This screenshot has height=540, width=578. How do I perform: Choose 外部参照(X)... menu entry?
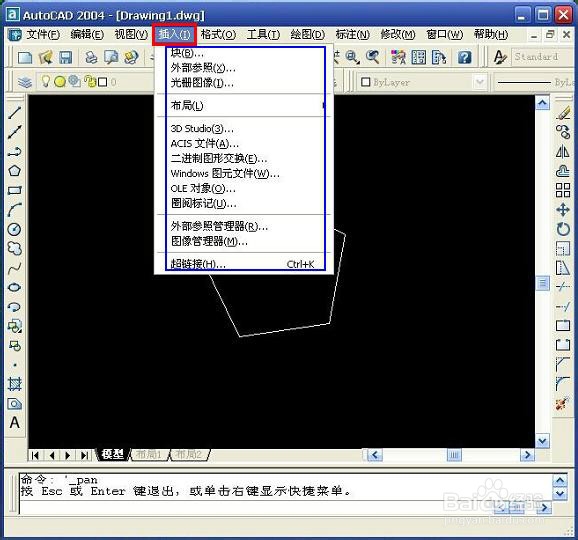point(244,68)
